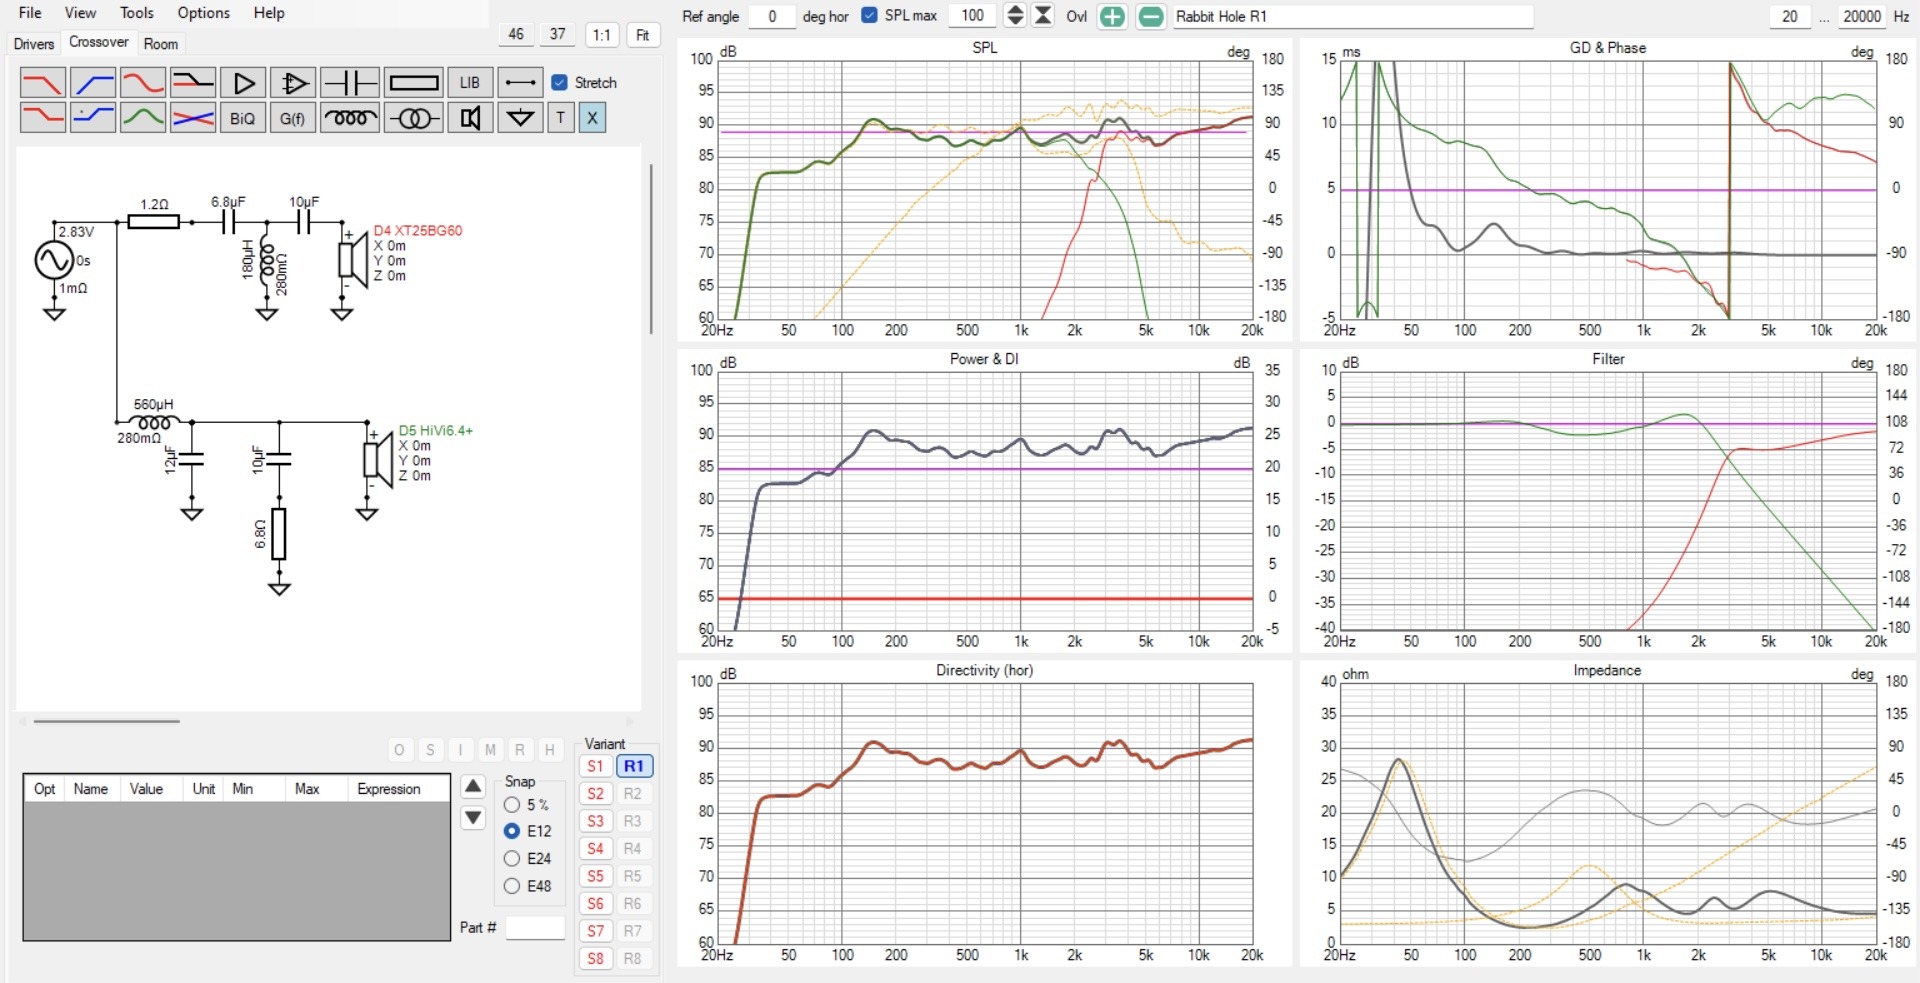Viewport: 1920px width, 983px height.
Task: Click the Part # input field
Action: (535, 928)
